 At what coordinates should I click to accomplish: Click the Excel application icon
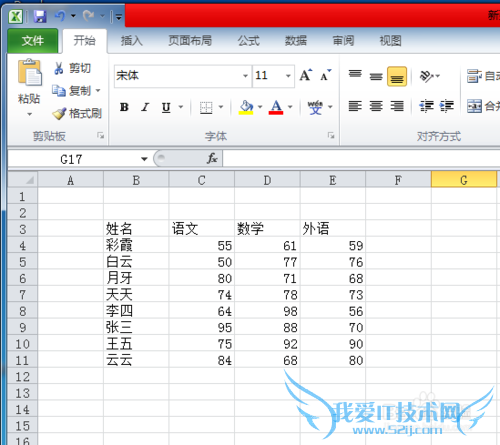15,16
